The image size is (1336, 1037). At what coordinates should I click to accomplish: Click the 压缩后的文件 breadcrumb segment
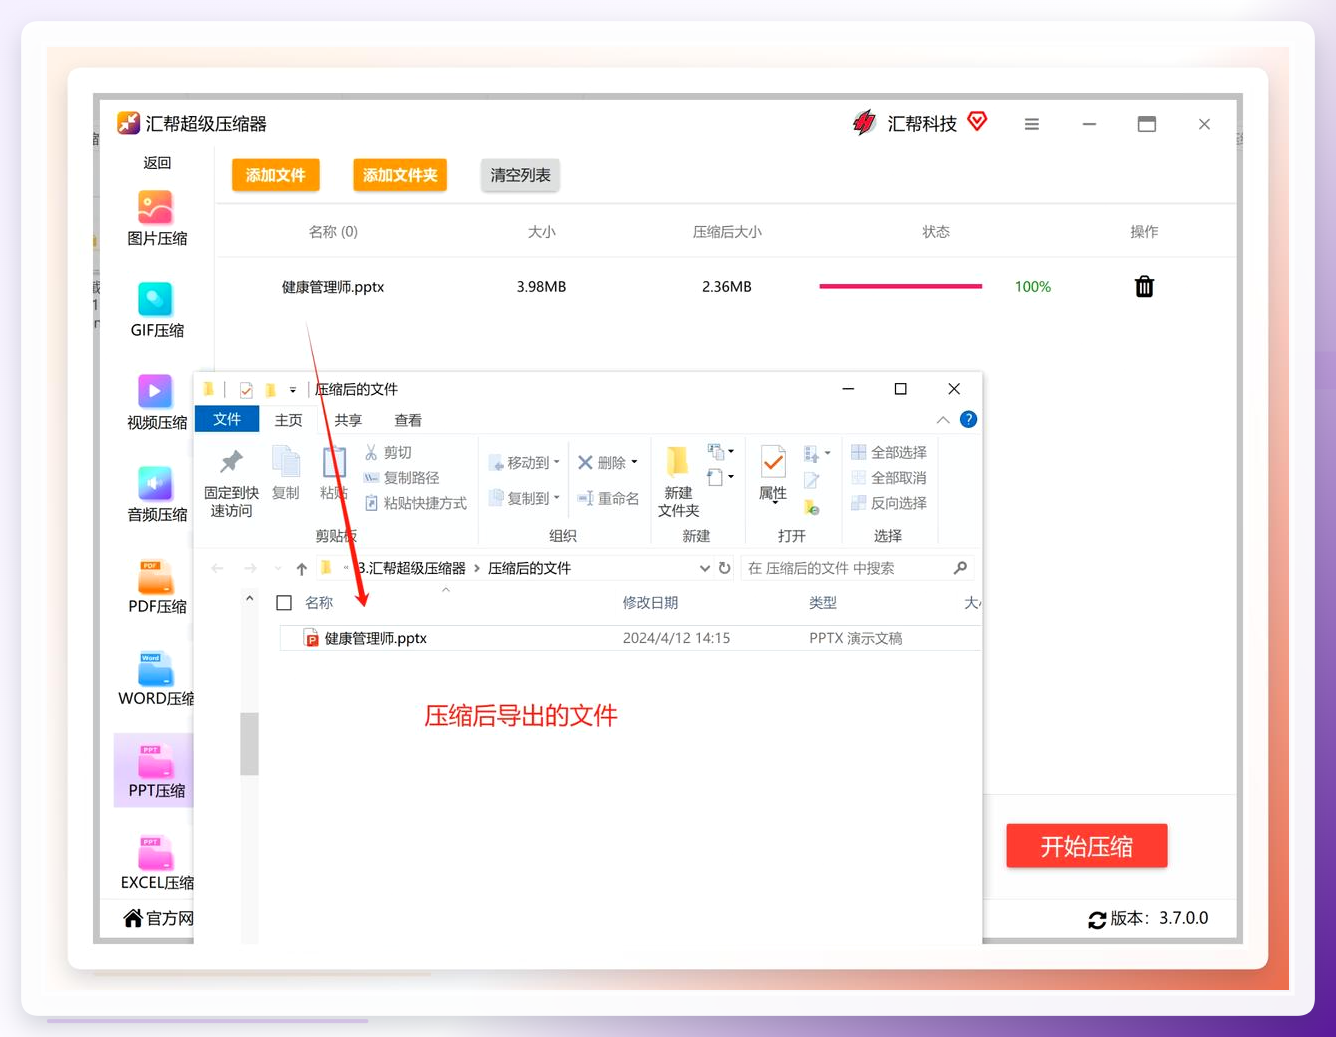click(x=529, y=568)
